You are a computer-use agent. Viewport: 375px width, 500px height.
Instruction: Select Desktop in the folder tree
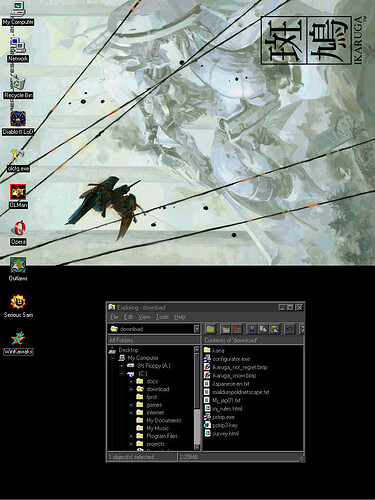[128, 350]
